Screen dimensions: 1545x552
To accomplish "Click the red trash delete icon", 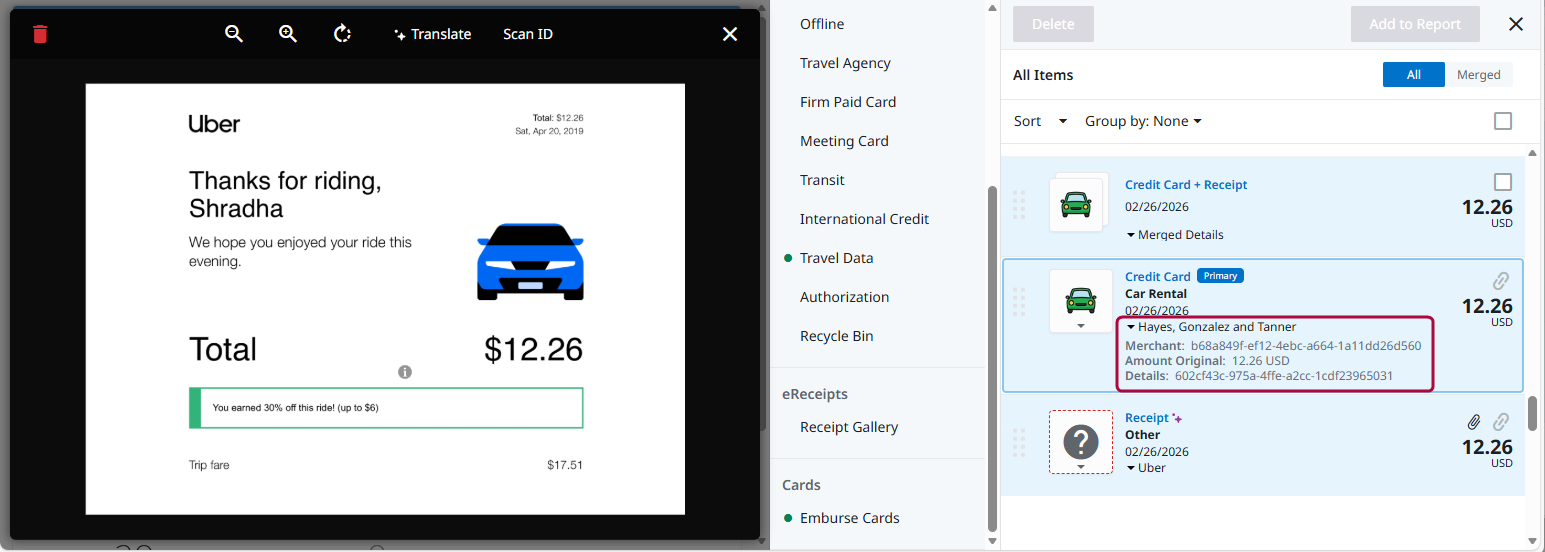I will (40, 34).
